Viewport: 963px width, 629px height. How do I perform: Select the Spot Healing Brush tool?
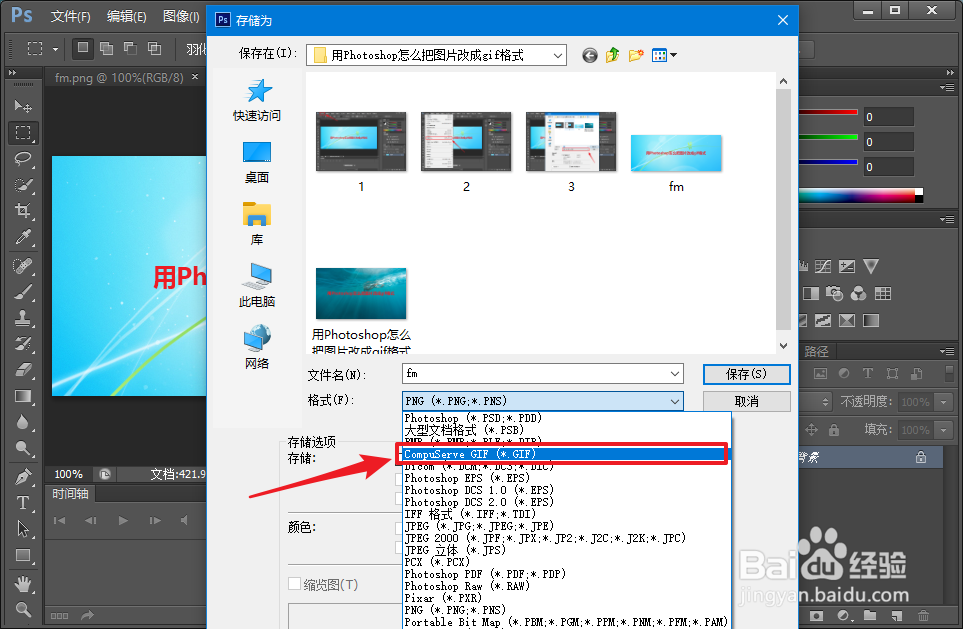click(23, 265)
